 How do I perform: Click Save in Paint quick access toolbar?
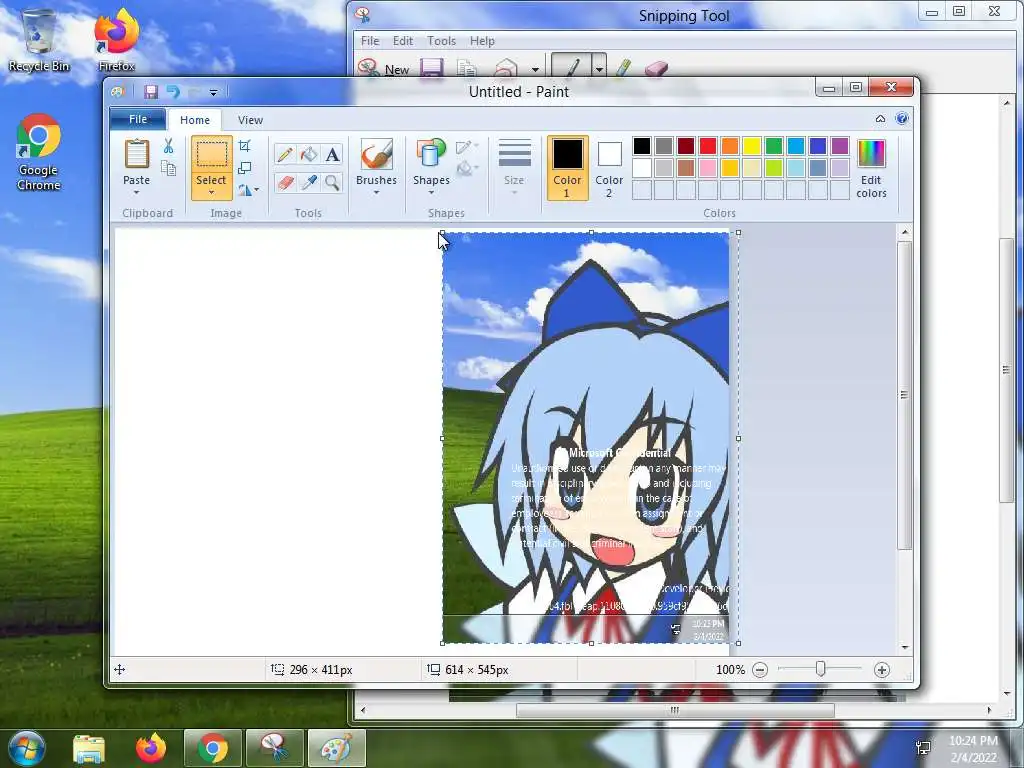click(151, 92)
